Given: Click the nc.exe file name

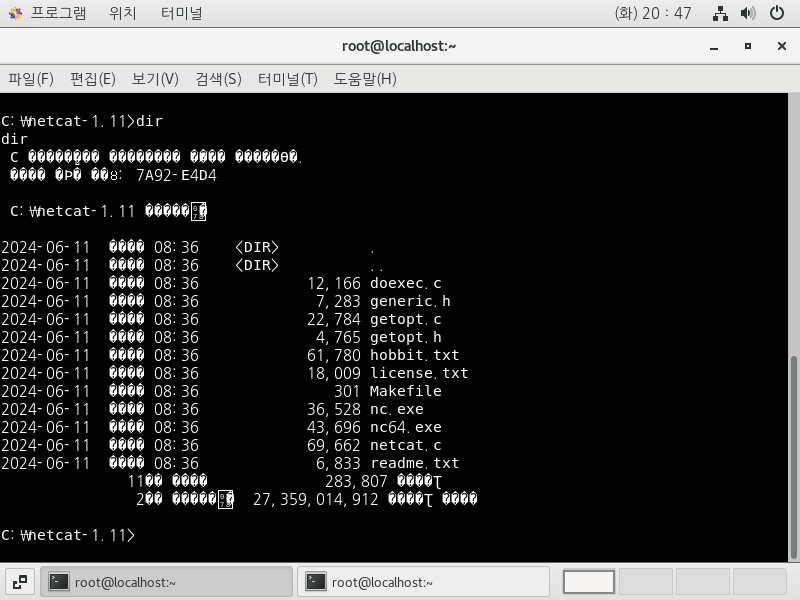Looking at the screenshot, I should [x=397, y=409].
